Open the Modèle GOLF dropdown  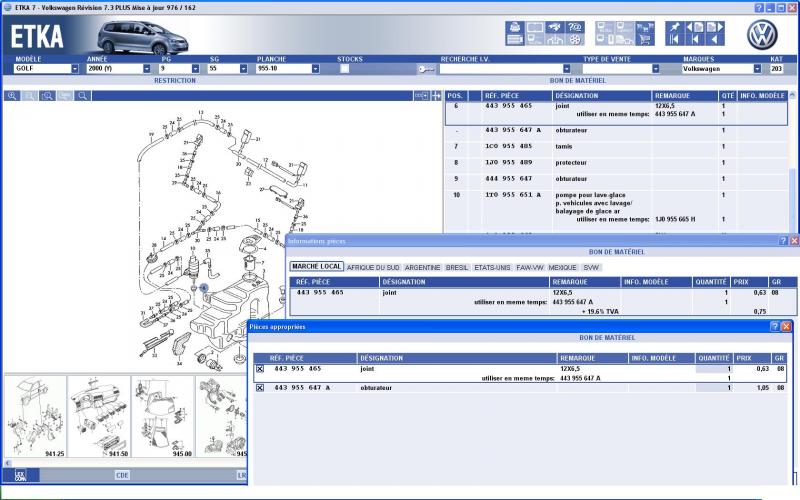click(x=75, y=69)
